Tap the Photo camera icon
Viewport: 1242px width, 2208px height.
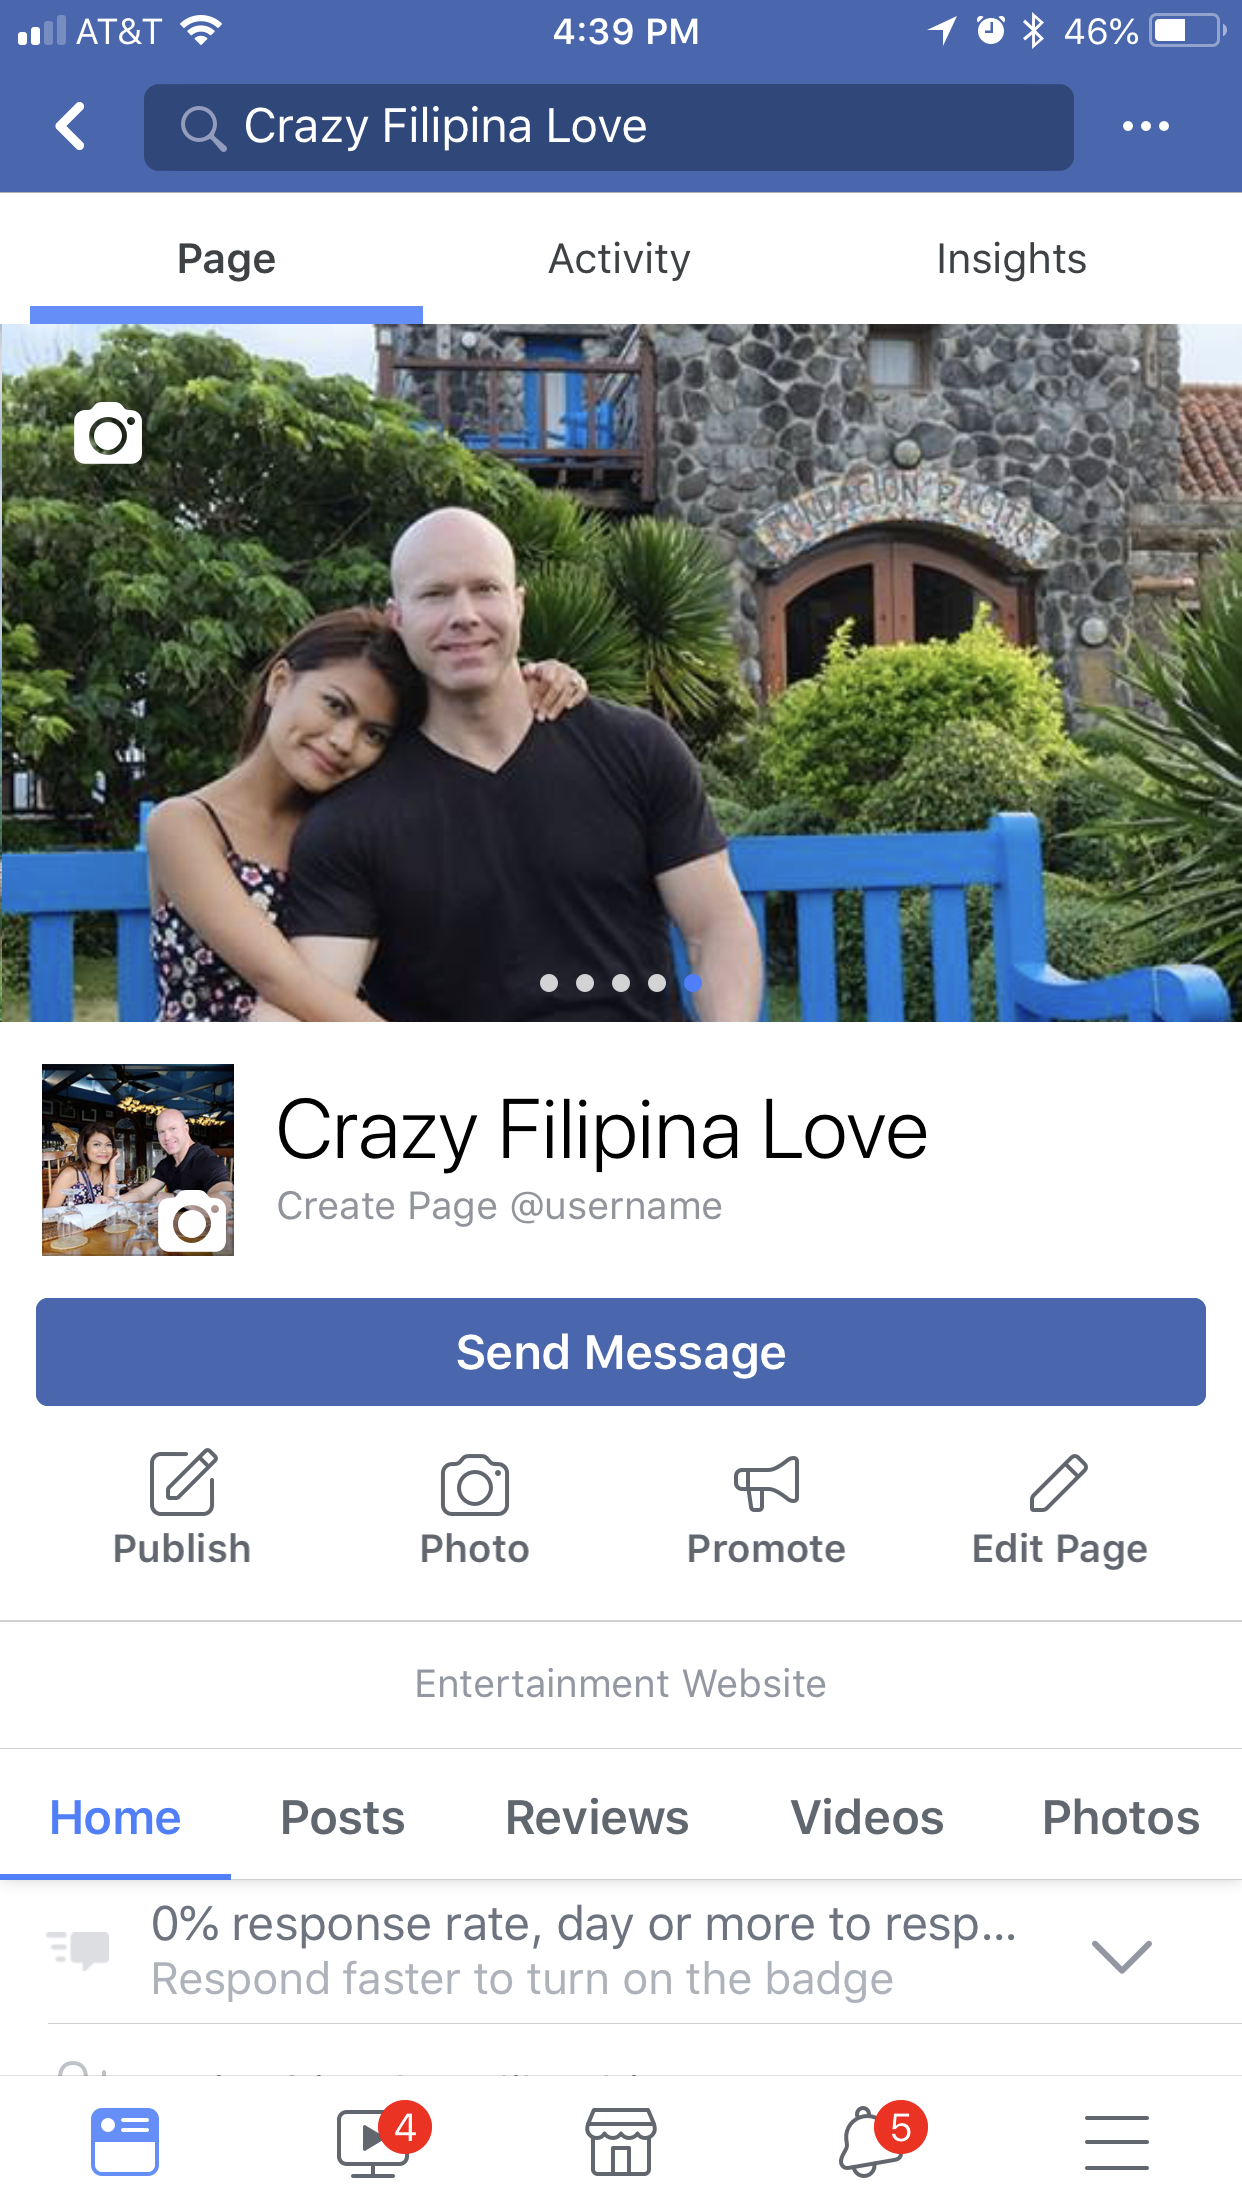coord(475,1485)
